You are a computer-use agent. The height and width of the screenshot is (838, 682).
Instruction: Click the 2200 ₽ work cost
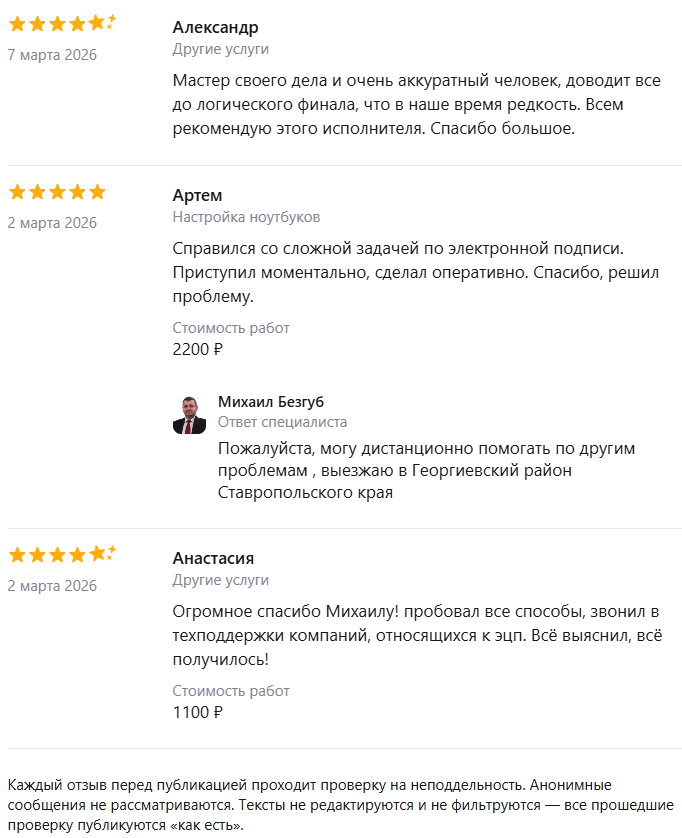pos(197,349)
